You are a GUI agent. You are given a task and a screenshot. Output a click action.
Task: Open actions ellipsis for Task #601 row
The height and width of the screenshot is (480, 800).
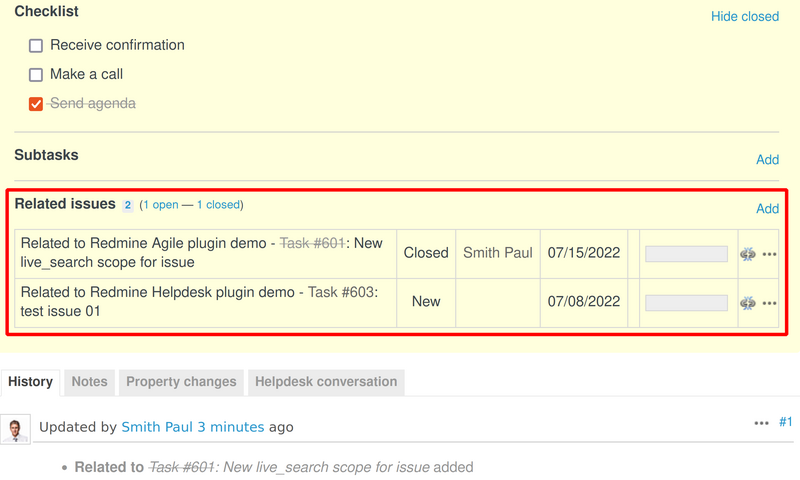(769, 254)
